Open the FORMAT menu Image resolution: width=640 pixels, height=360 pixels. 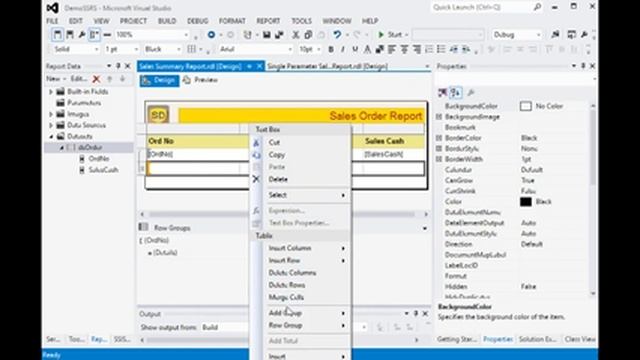[x=232, y=21]
